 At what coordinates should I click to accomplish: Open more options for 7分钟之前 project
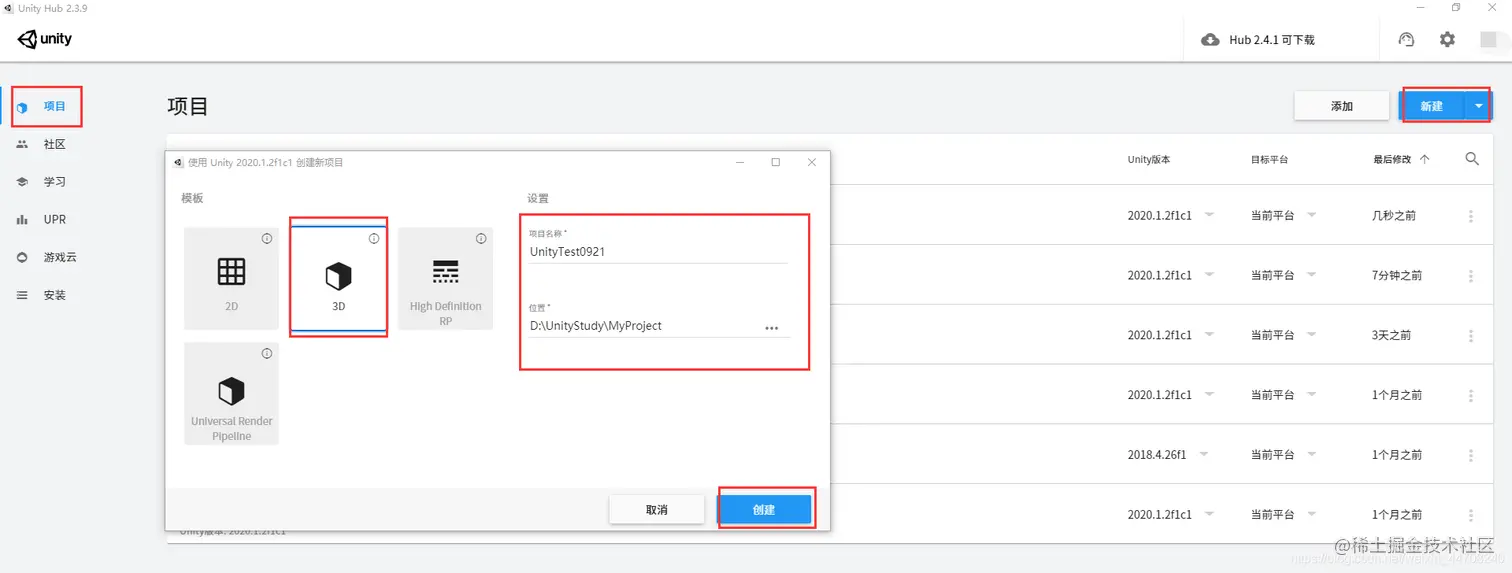(1471, 276)
